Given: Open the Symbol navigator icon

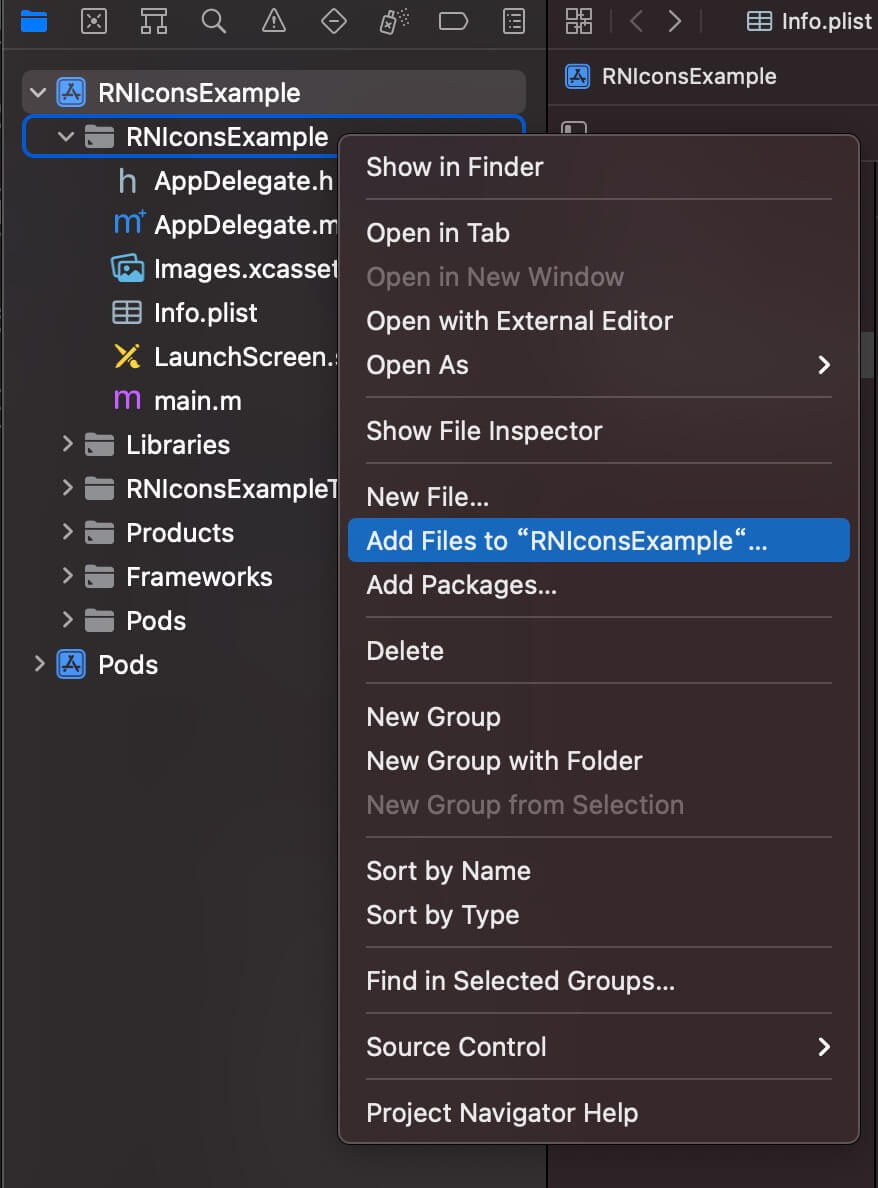Looking at the screenshot, I should [154, 21].
